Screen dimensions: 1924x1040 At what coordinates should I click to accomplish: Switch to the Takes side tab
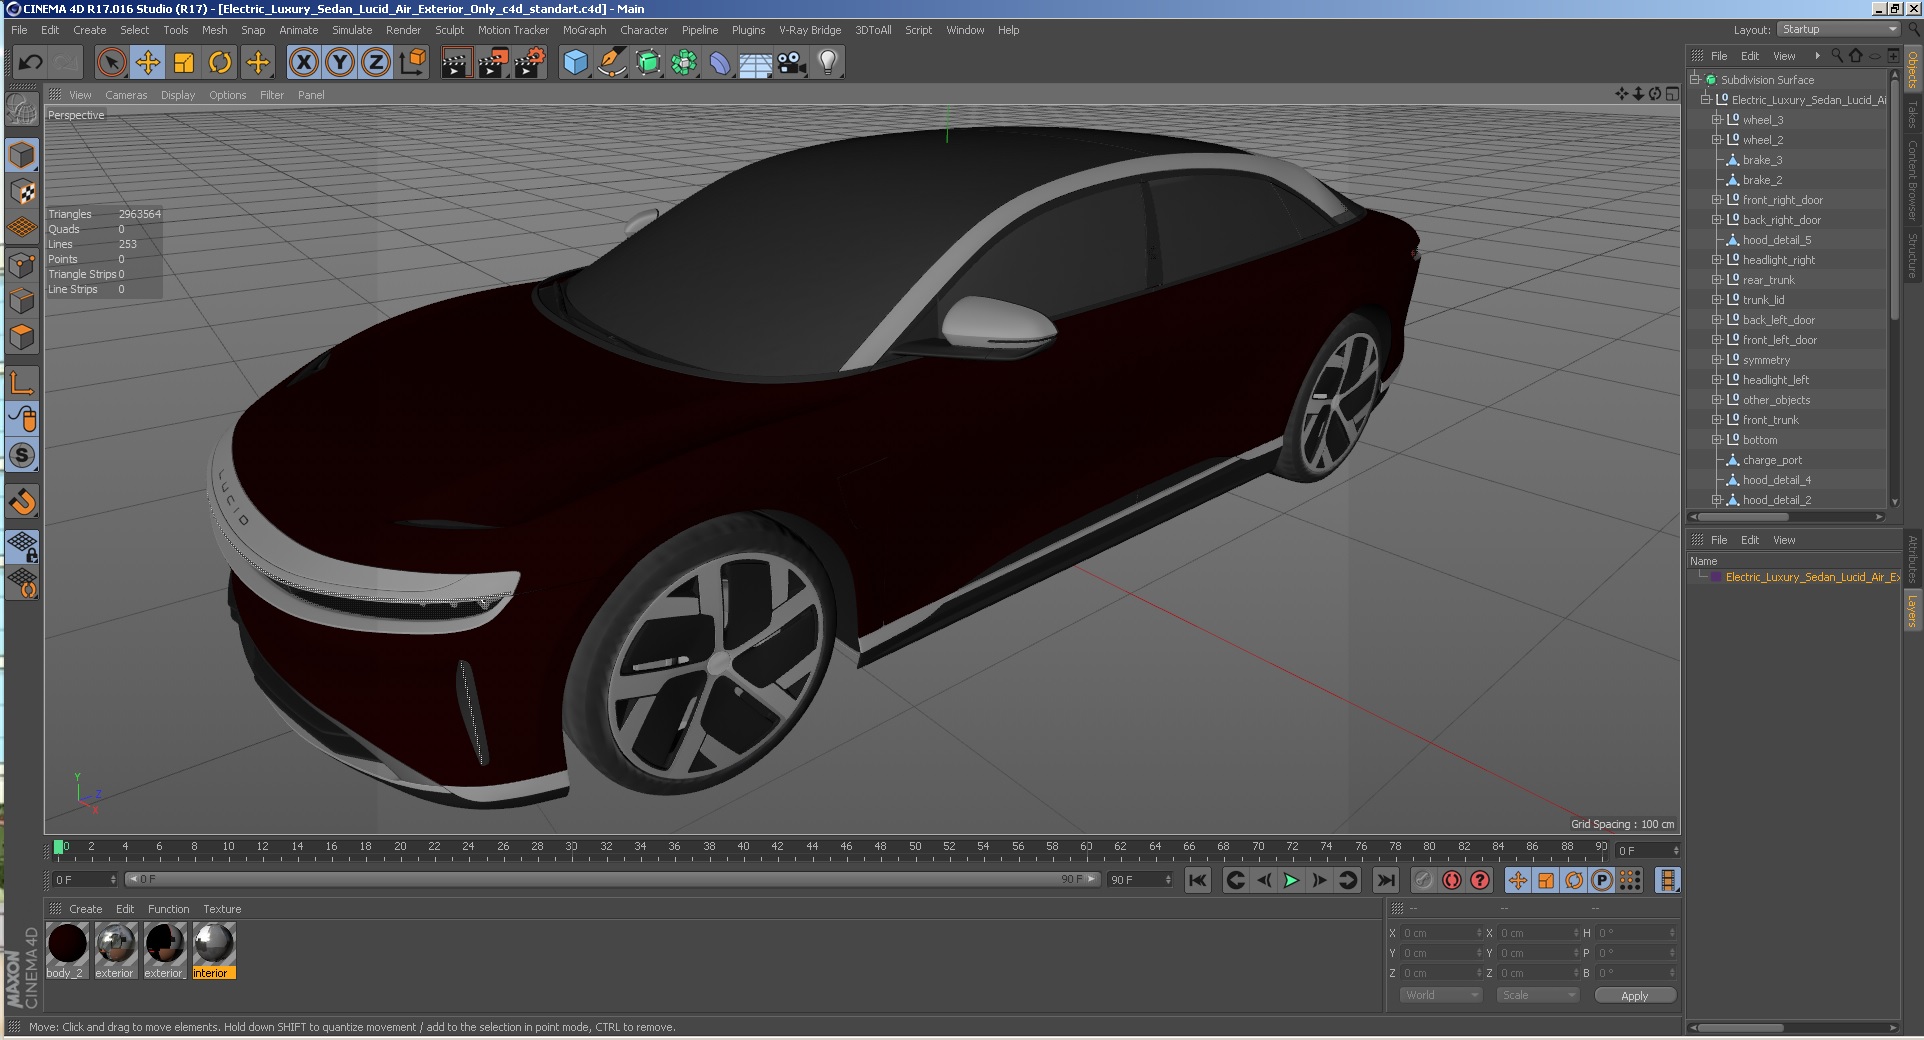(x=1913, y=113)
